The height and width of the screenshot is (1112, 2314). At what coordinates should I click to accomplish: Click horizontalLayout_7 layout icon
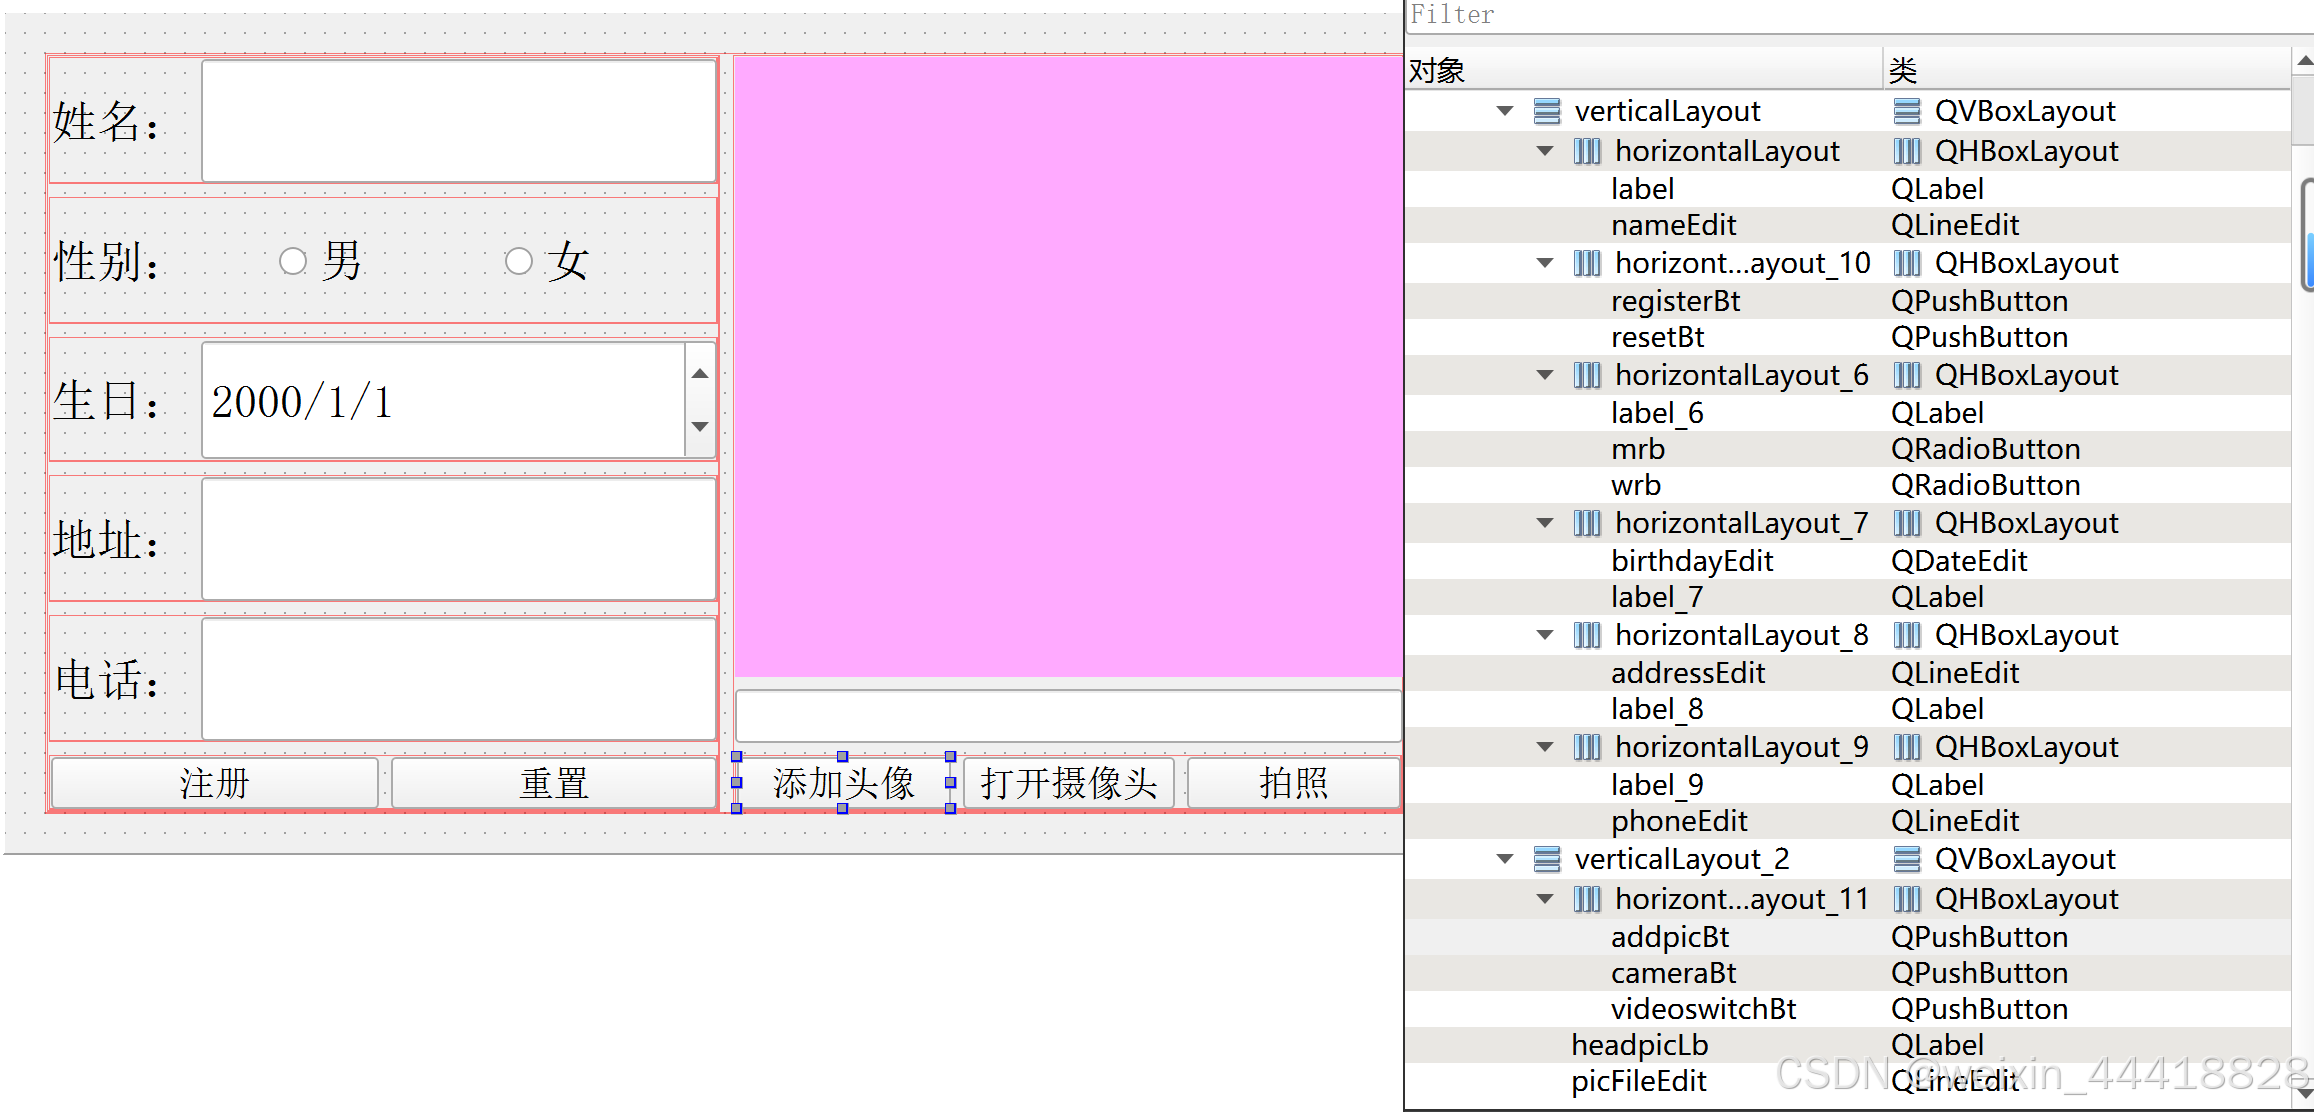[1587, 523]
